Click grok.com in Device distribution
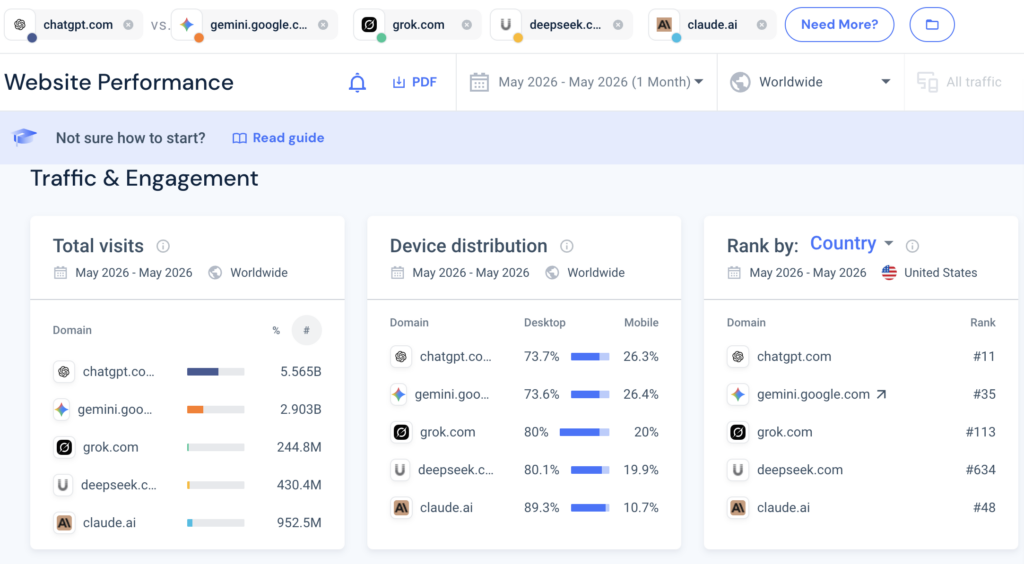The image size is (1024, 564). pyautogui.click(x=447, y=432)
